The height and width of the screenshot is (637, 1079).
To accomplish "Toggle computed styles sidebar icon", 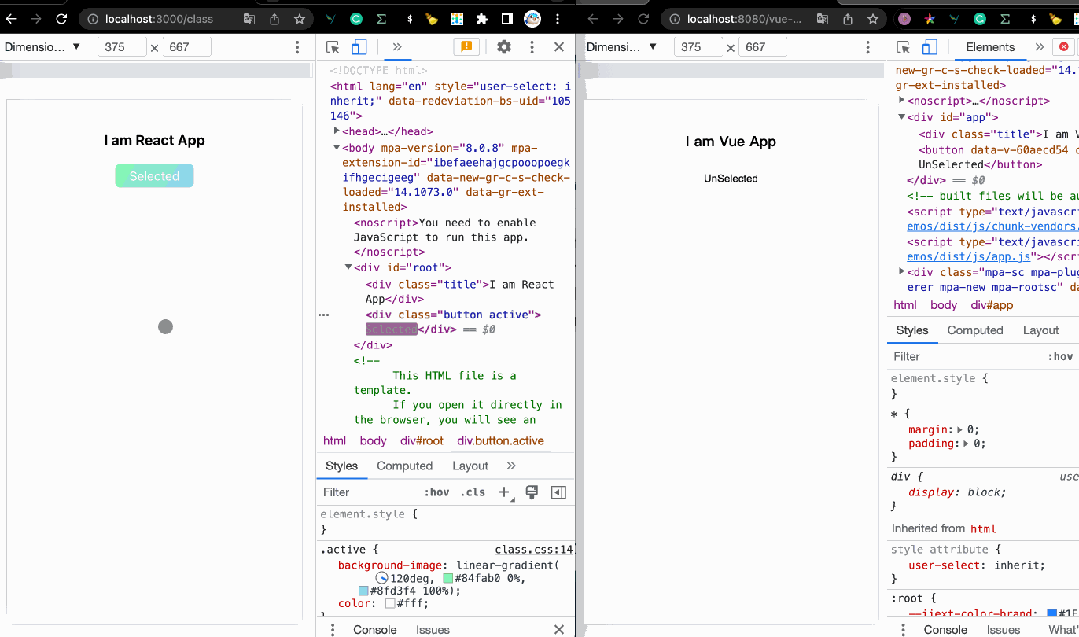I will 558,493.
